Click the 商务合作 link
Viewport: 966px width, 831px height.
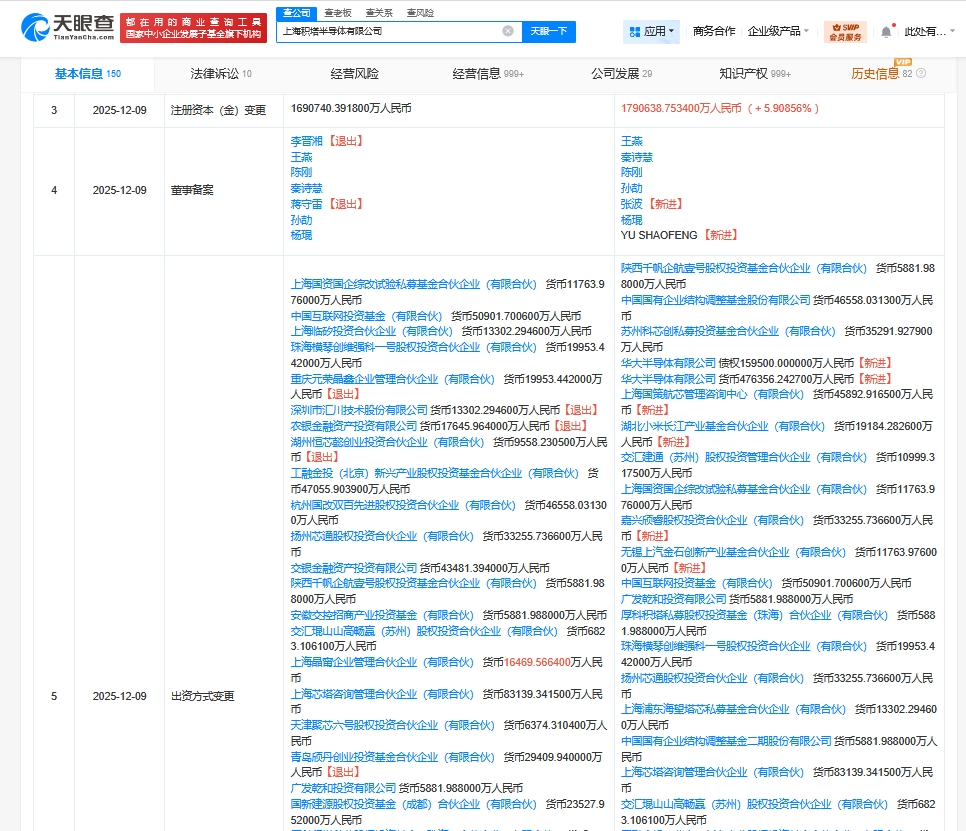[x=713, y=32]
